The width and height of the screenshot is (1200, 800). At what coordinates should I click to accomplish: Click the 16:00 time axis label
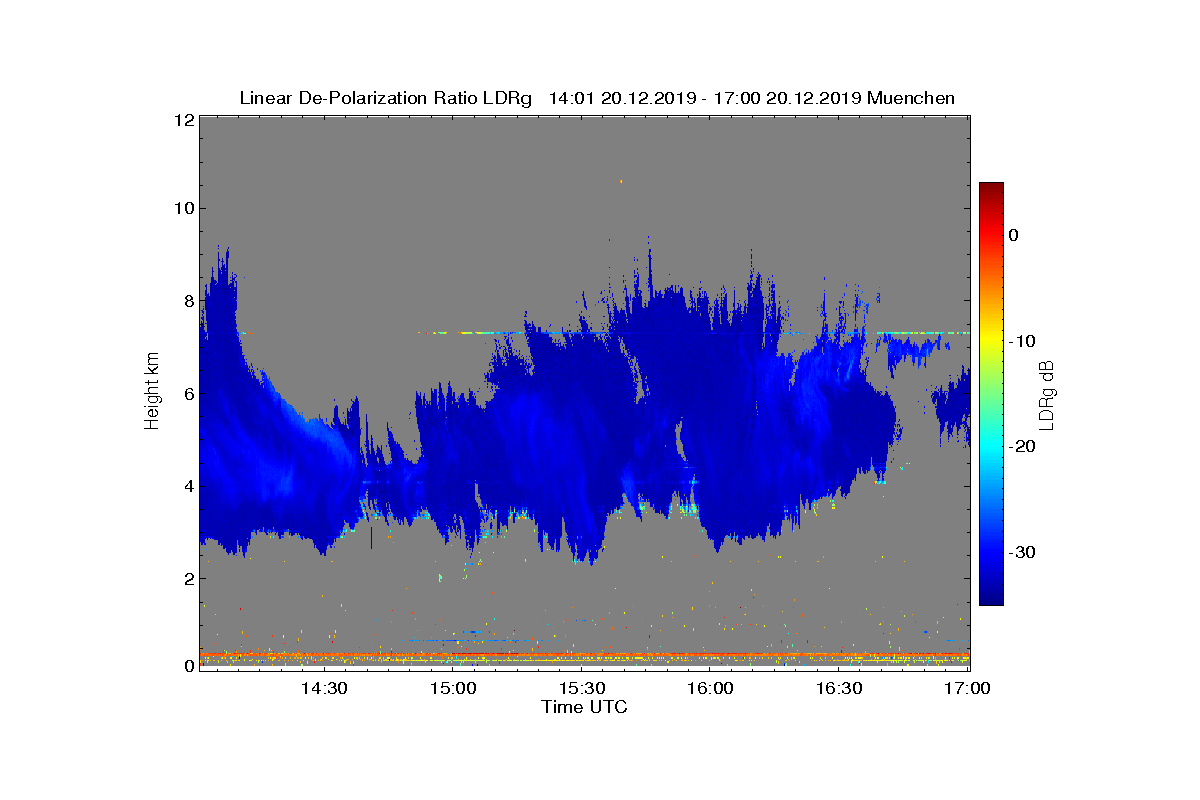711,689
